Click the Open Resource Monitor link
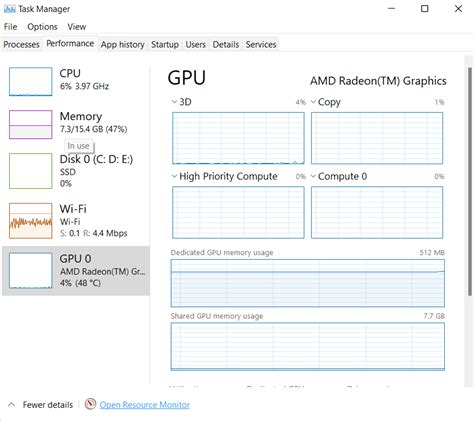The width and height of the screenshot is (474, 421). pos(145,405)
